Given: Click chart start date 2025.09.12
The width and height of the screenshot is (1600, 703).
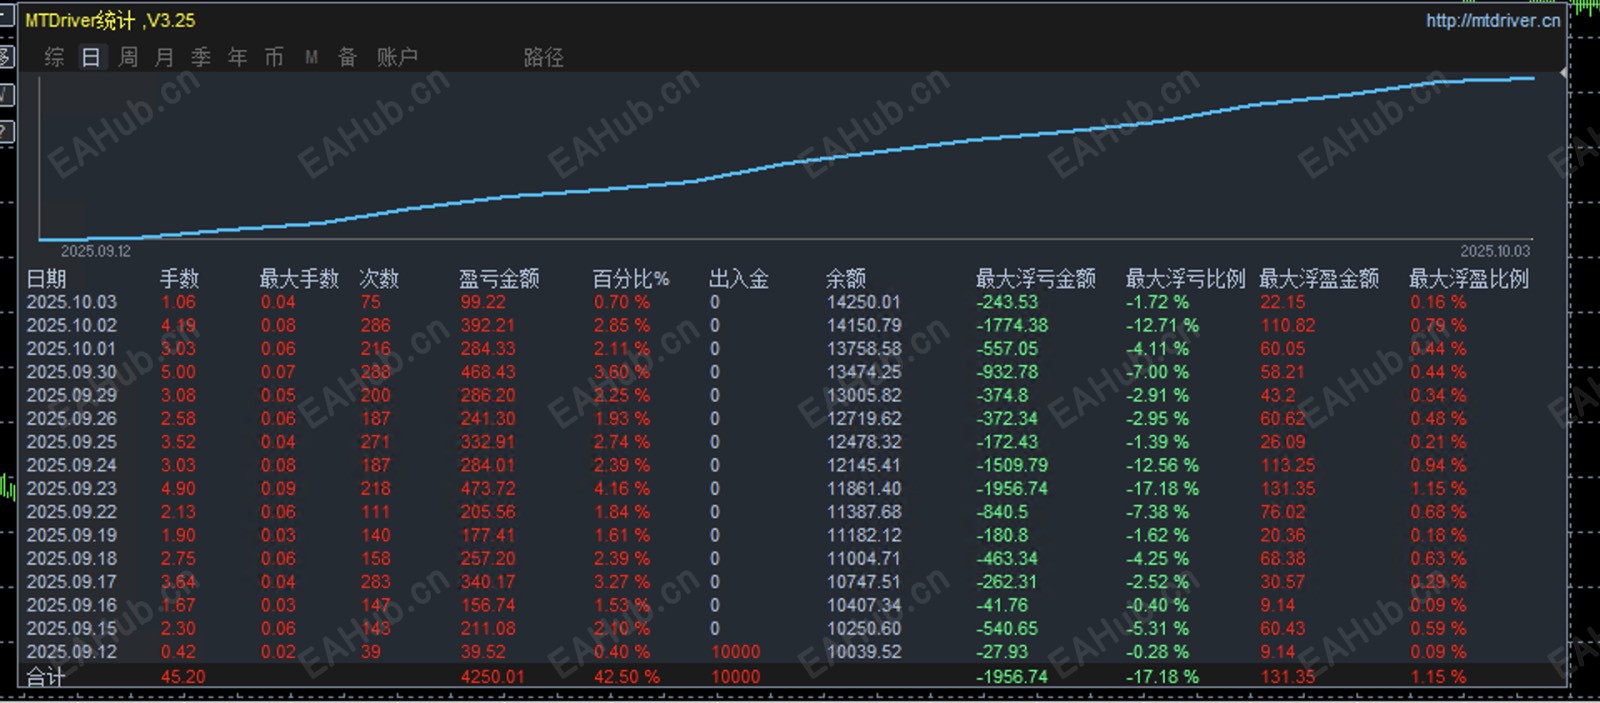Looking at the screenshot, I should 96,251.
